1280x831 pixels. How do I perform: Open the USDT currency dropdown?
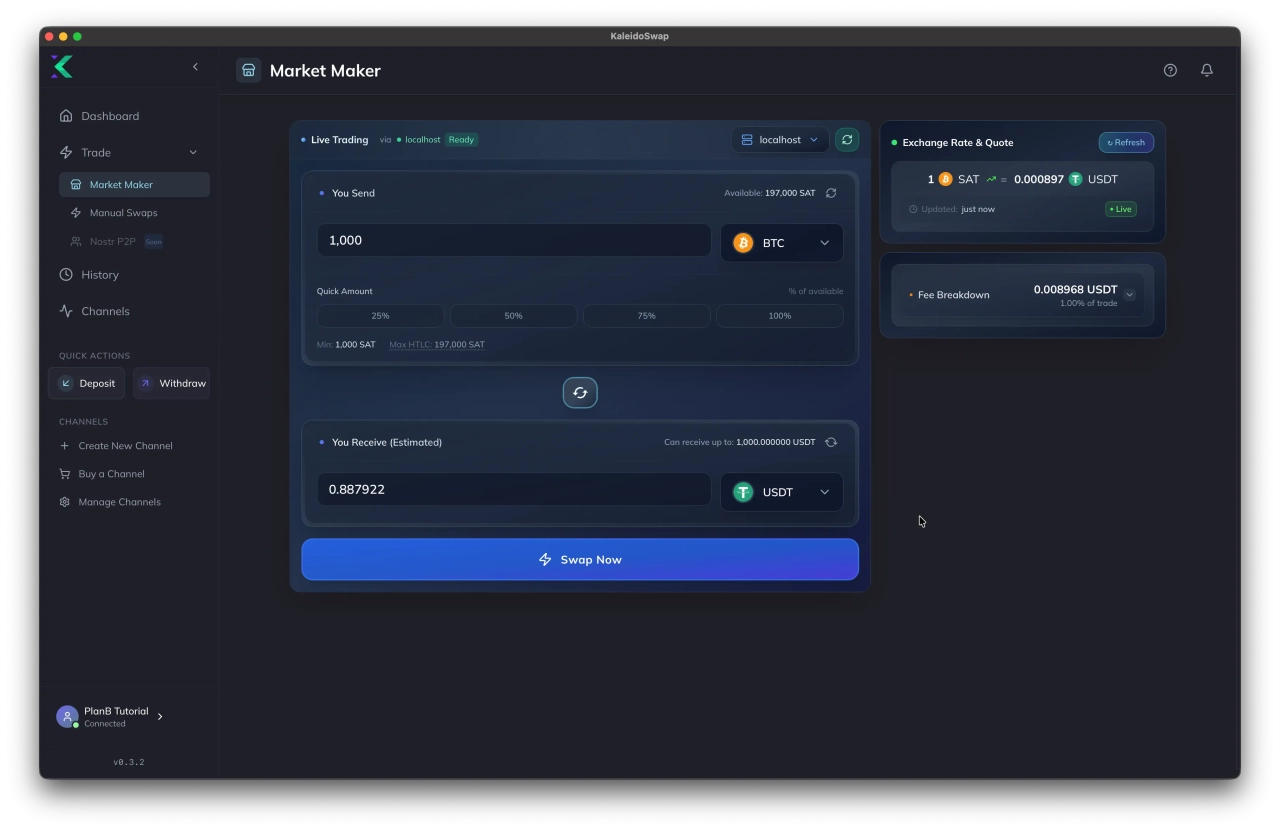coord(782,491)
